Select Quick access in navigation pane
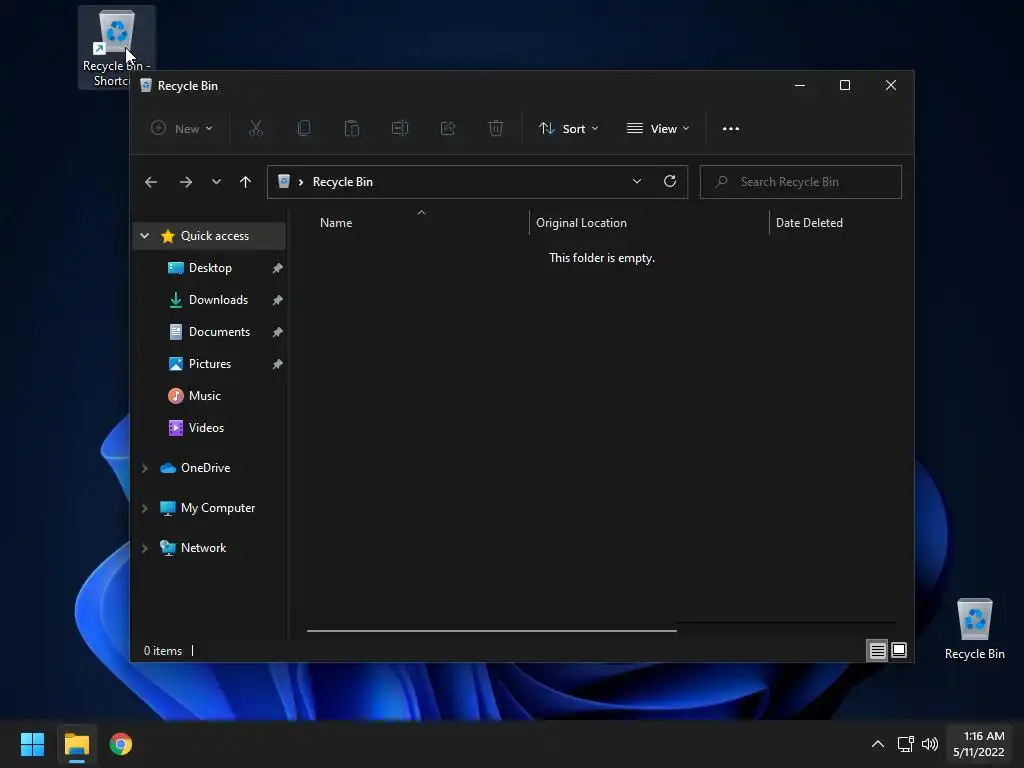Image resolution: width=1024 pixels, height=768 pixels. pos(210,236)
